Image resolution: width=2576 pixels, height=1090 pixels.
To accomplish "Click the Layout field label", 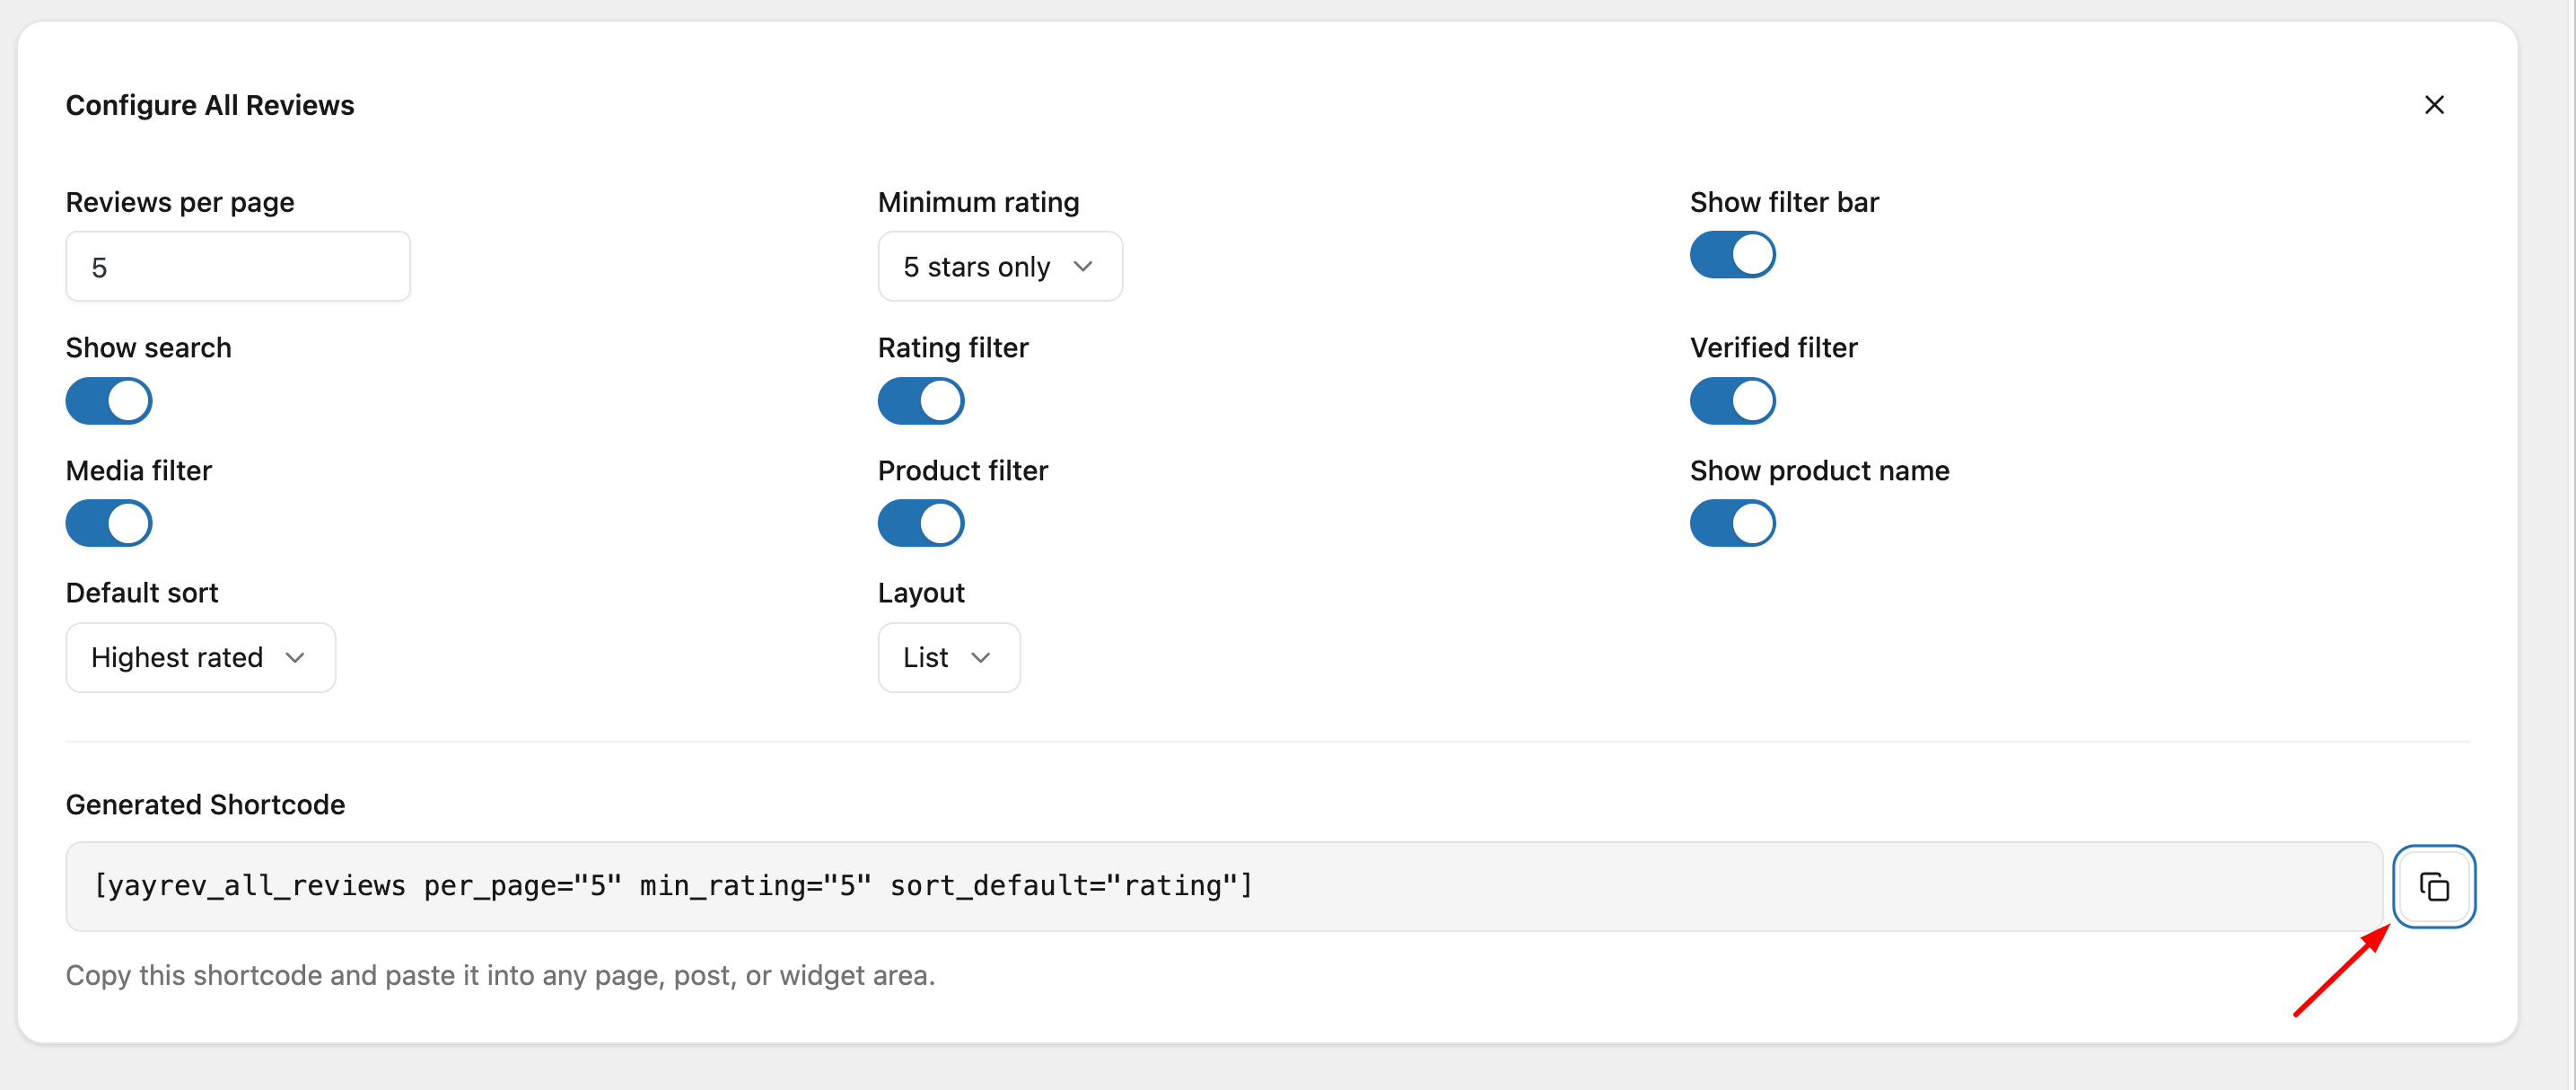I will pos(921,593).
